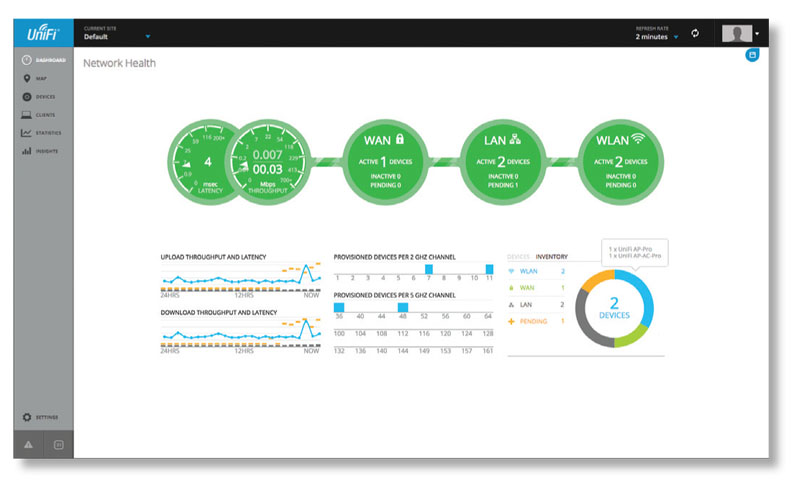Open the Dashboard sidebar icon
Image resolution: width=800 pixels, height=487 pixels.
click(x=27, y=60)
